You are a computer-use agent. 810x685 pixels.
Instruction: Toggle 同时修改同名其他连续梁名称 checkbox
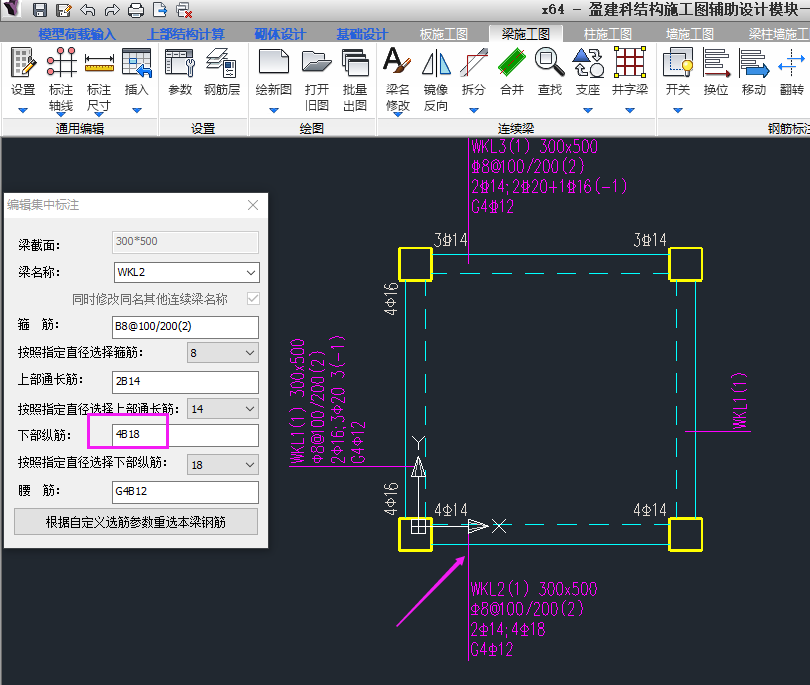pos(253,299)
